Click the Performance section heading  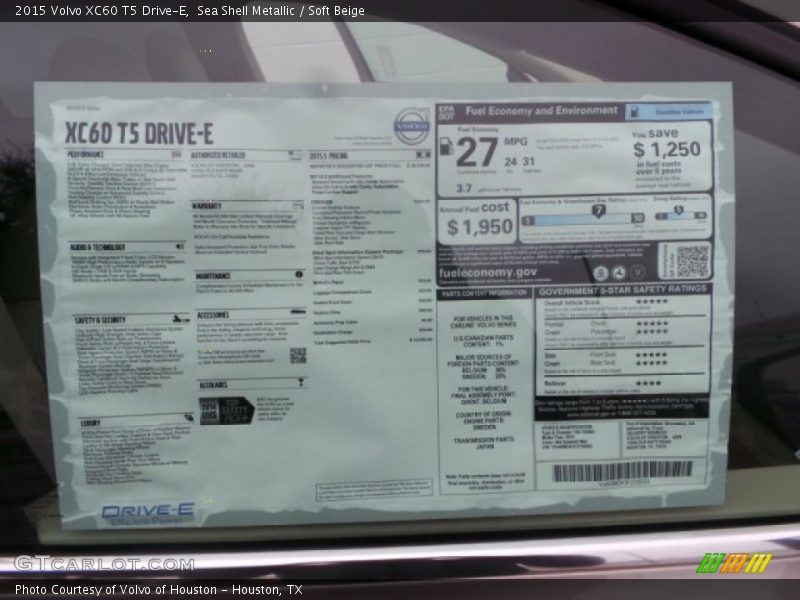86,154
